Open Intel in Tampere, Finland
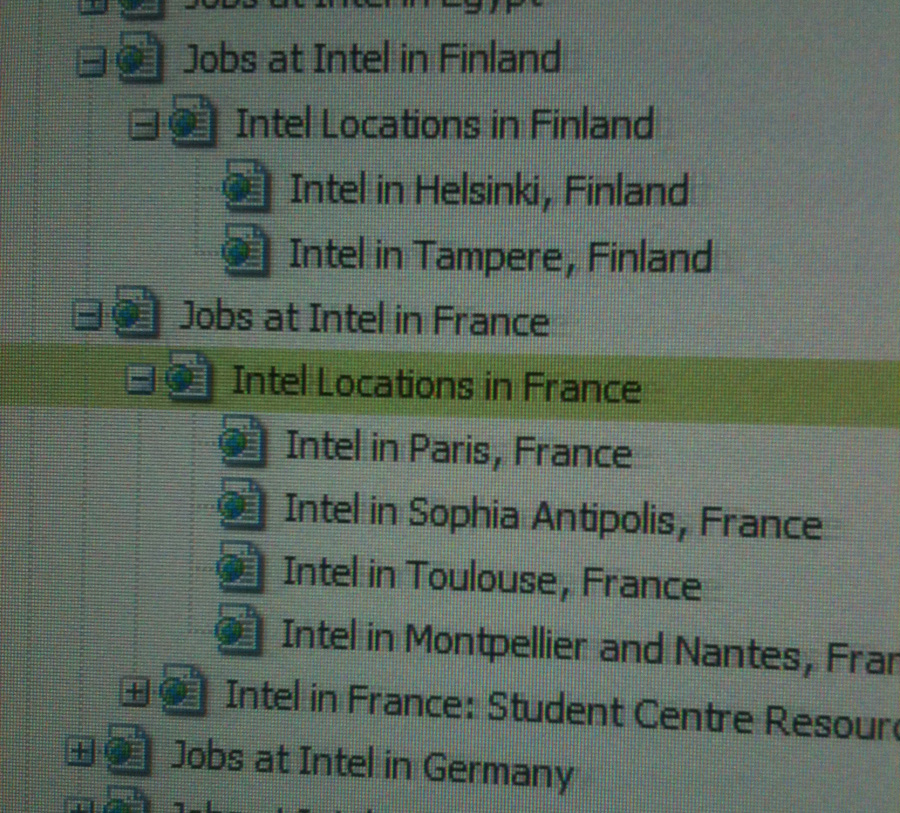 pos(500,255)
